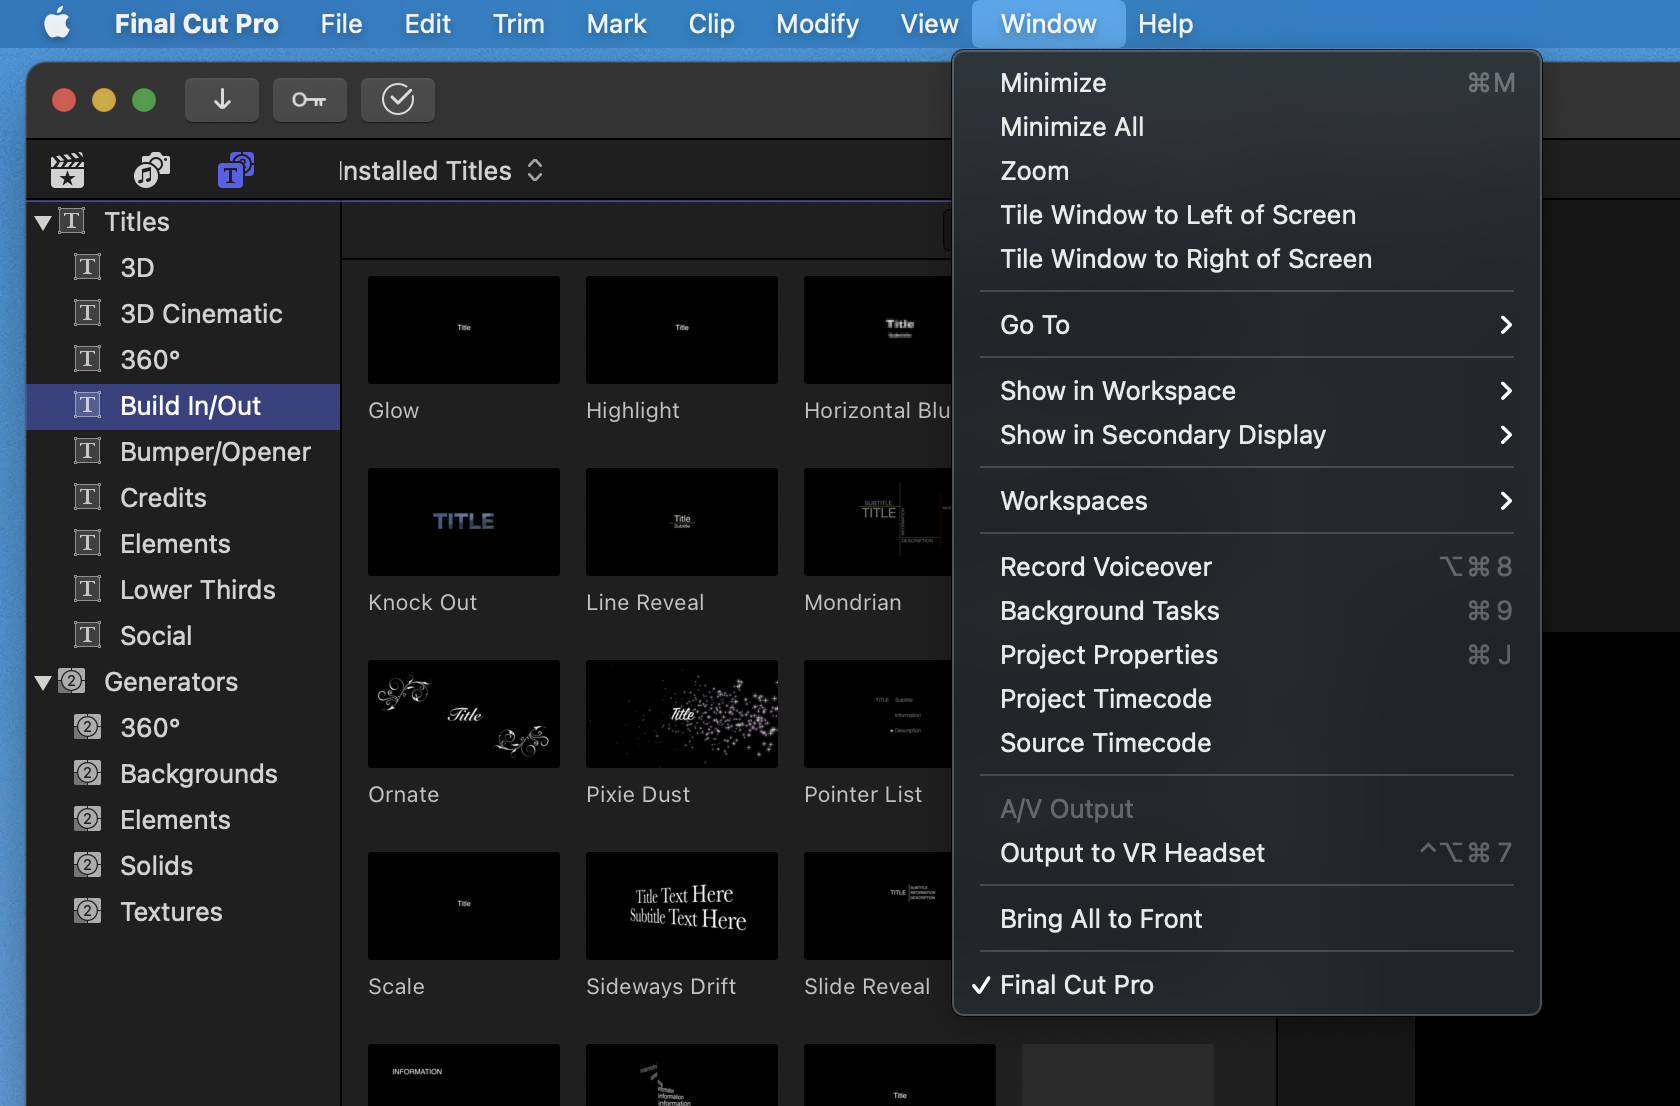The height and width of the screenshot is (1106, 1680).
Task: Choose Bring All to Front
Action: point(1247,919)
